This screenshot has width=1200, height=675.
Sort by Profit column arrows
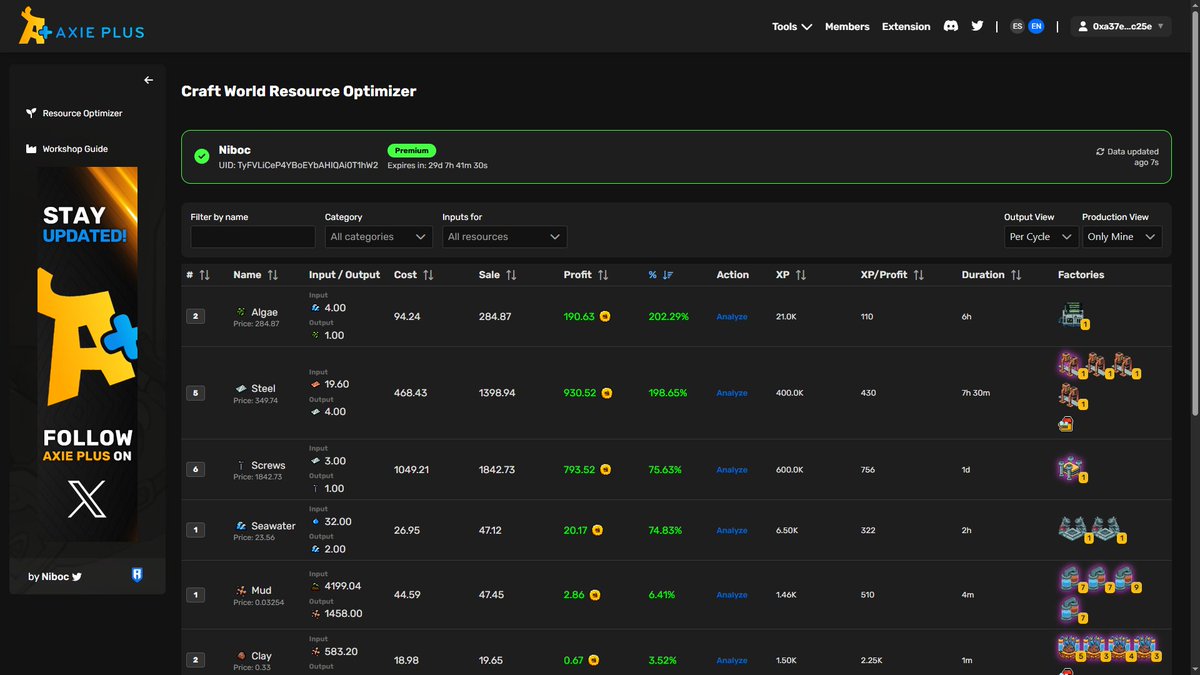(x=603, y=274)
